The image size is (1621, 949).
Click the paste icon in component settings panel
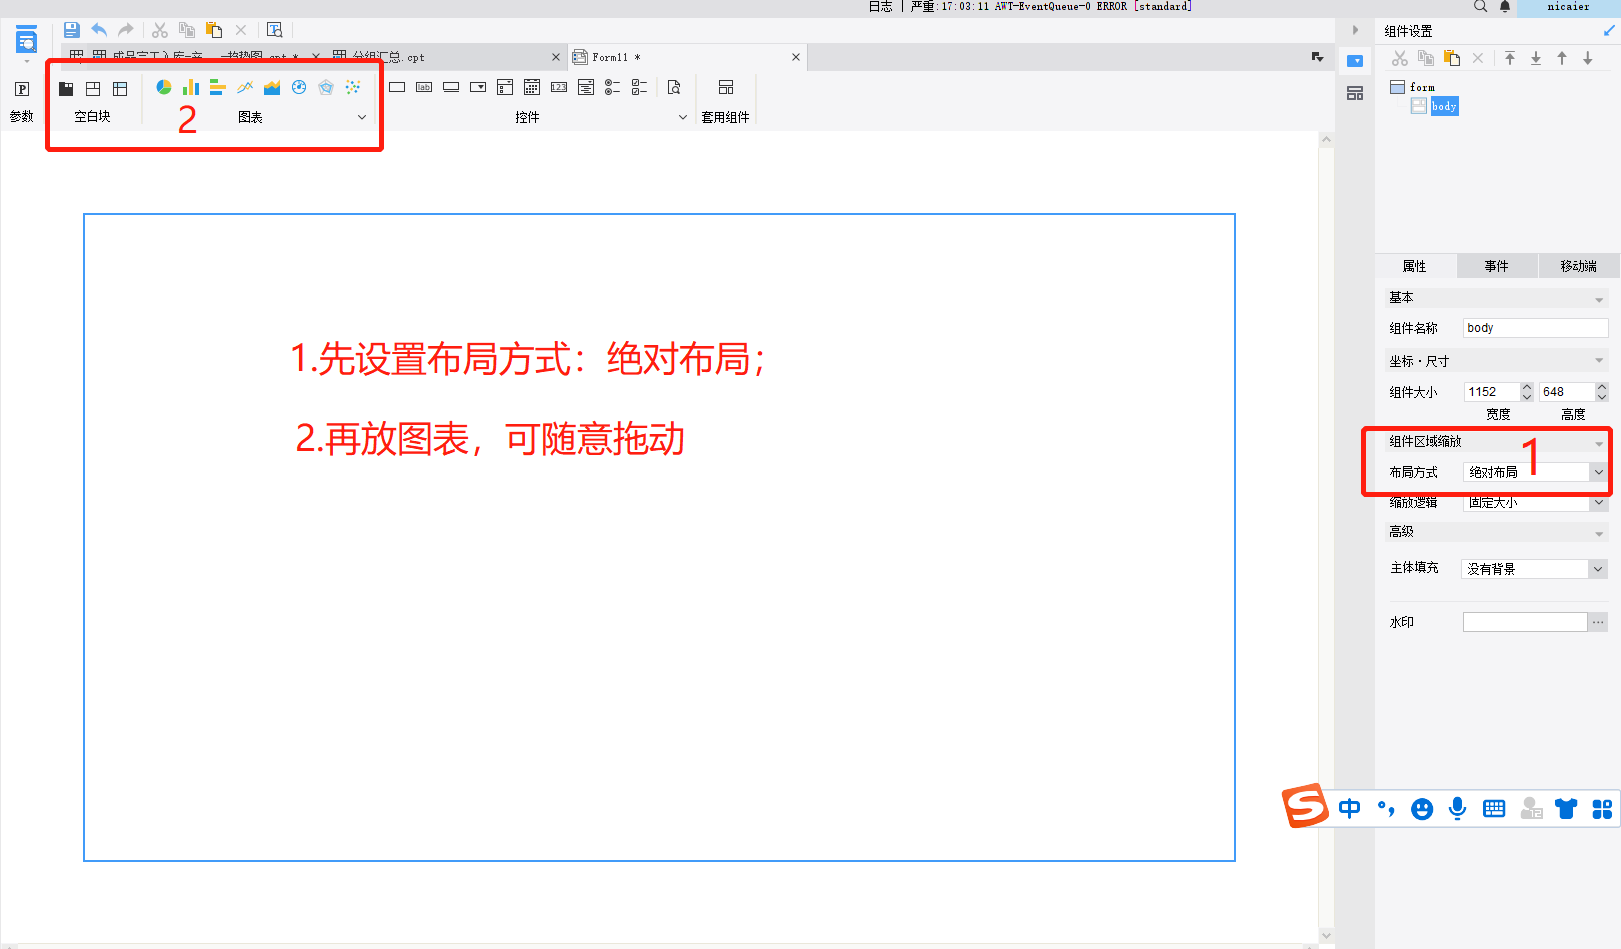point(1452,58)
